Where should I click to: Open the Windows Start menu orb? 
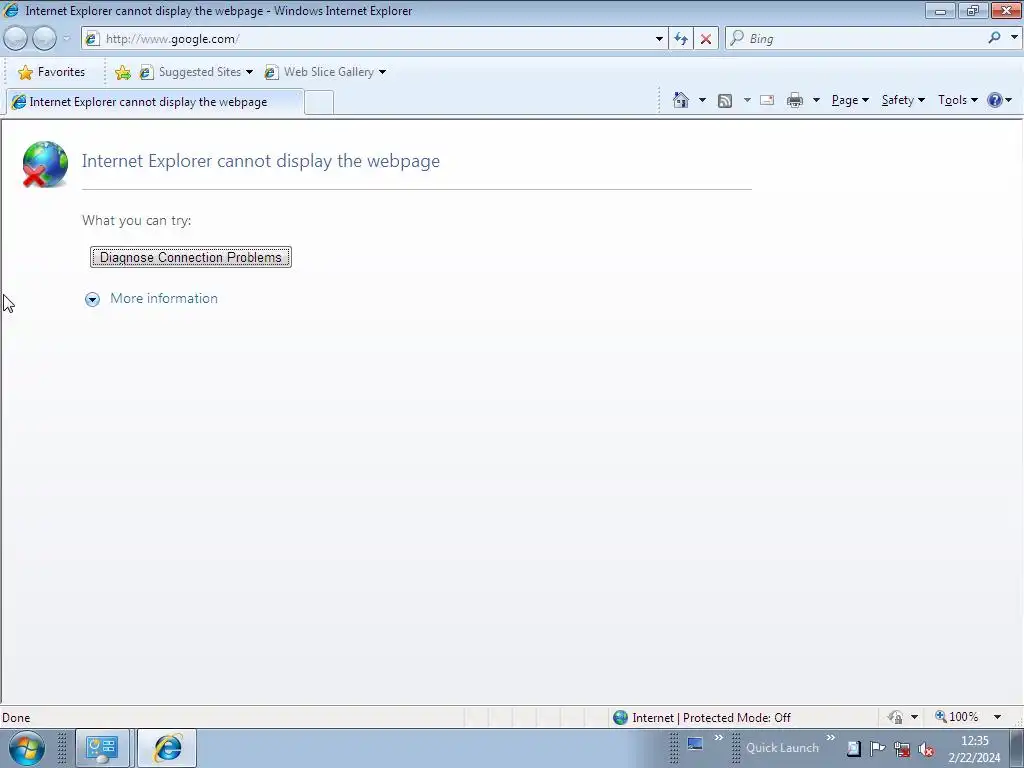pyautogui.click(x=27, y=748)
